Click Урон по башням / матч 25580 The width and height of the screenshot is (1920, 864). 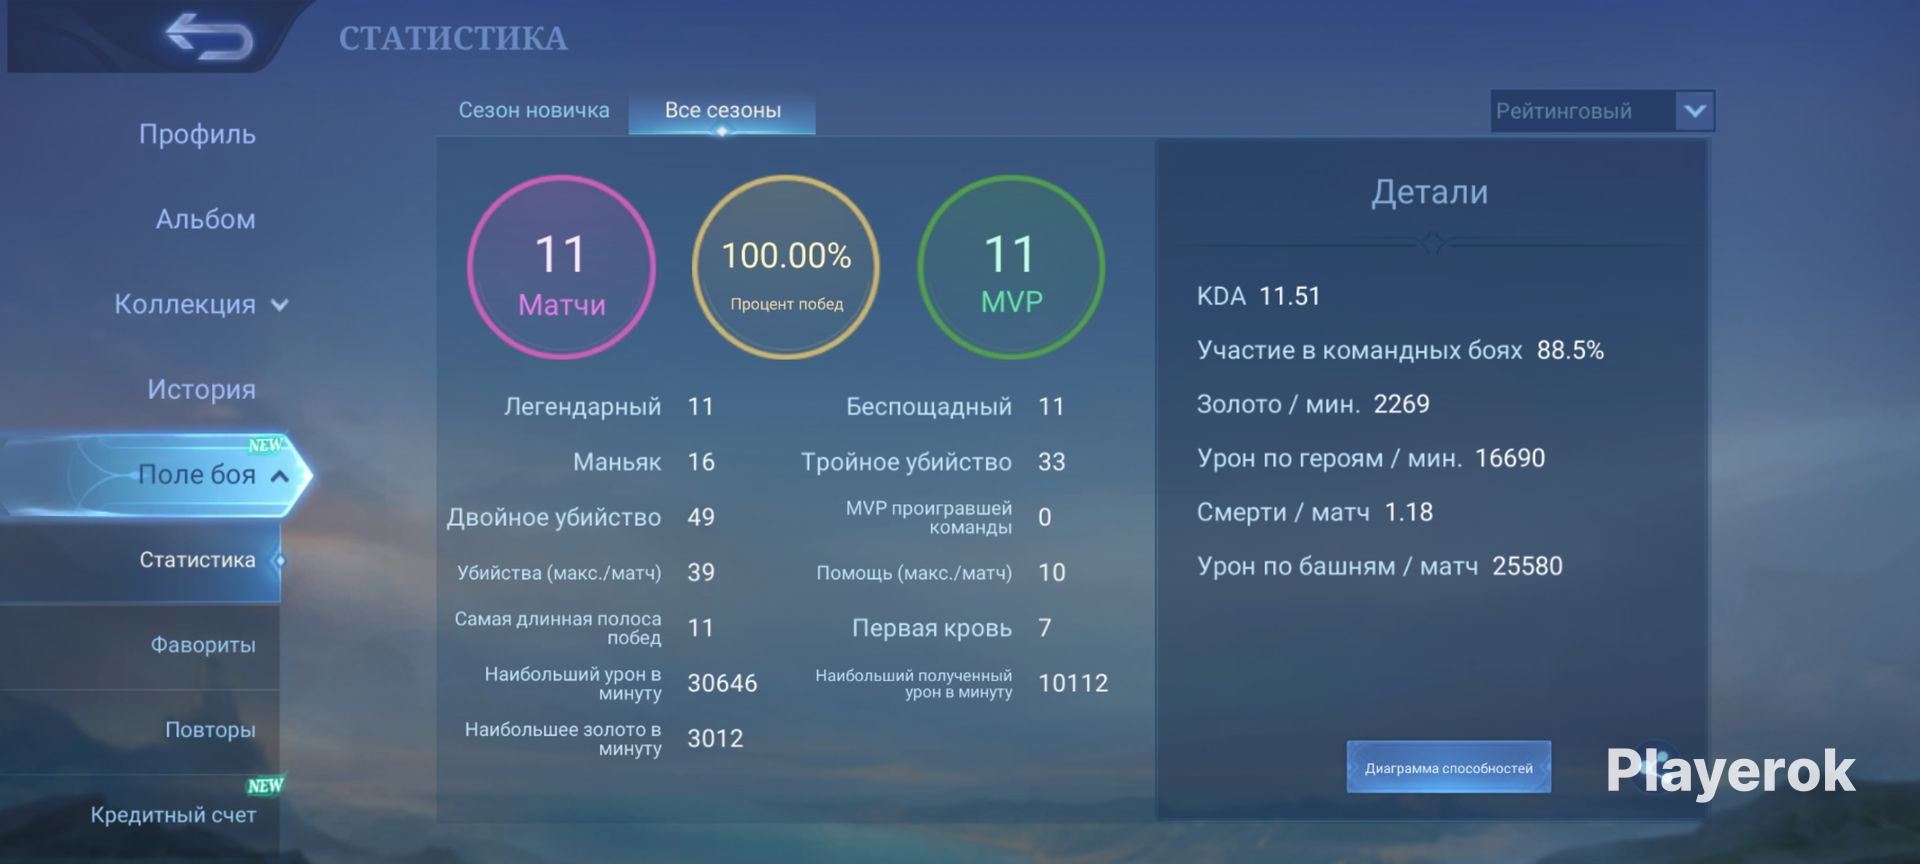point(1379,566)
